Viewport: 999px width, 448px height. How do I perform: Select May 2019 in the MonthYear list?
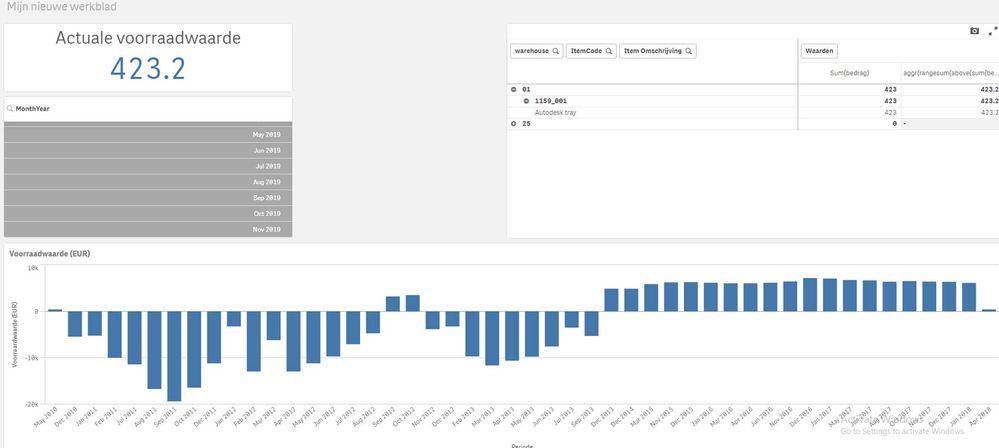pos(148,134)
